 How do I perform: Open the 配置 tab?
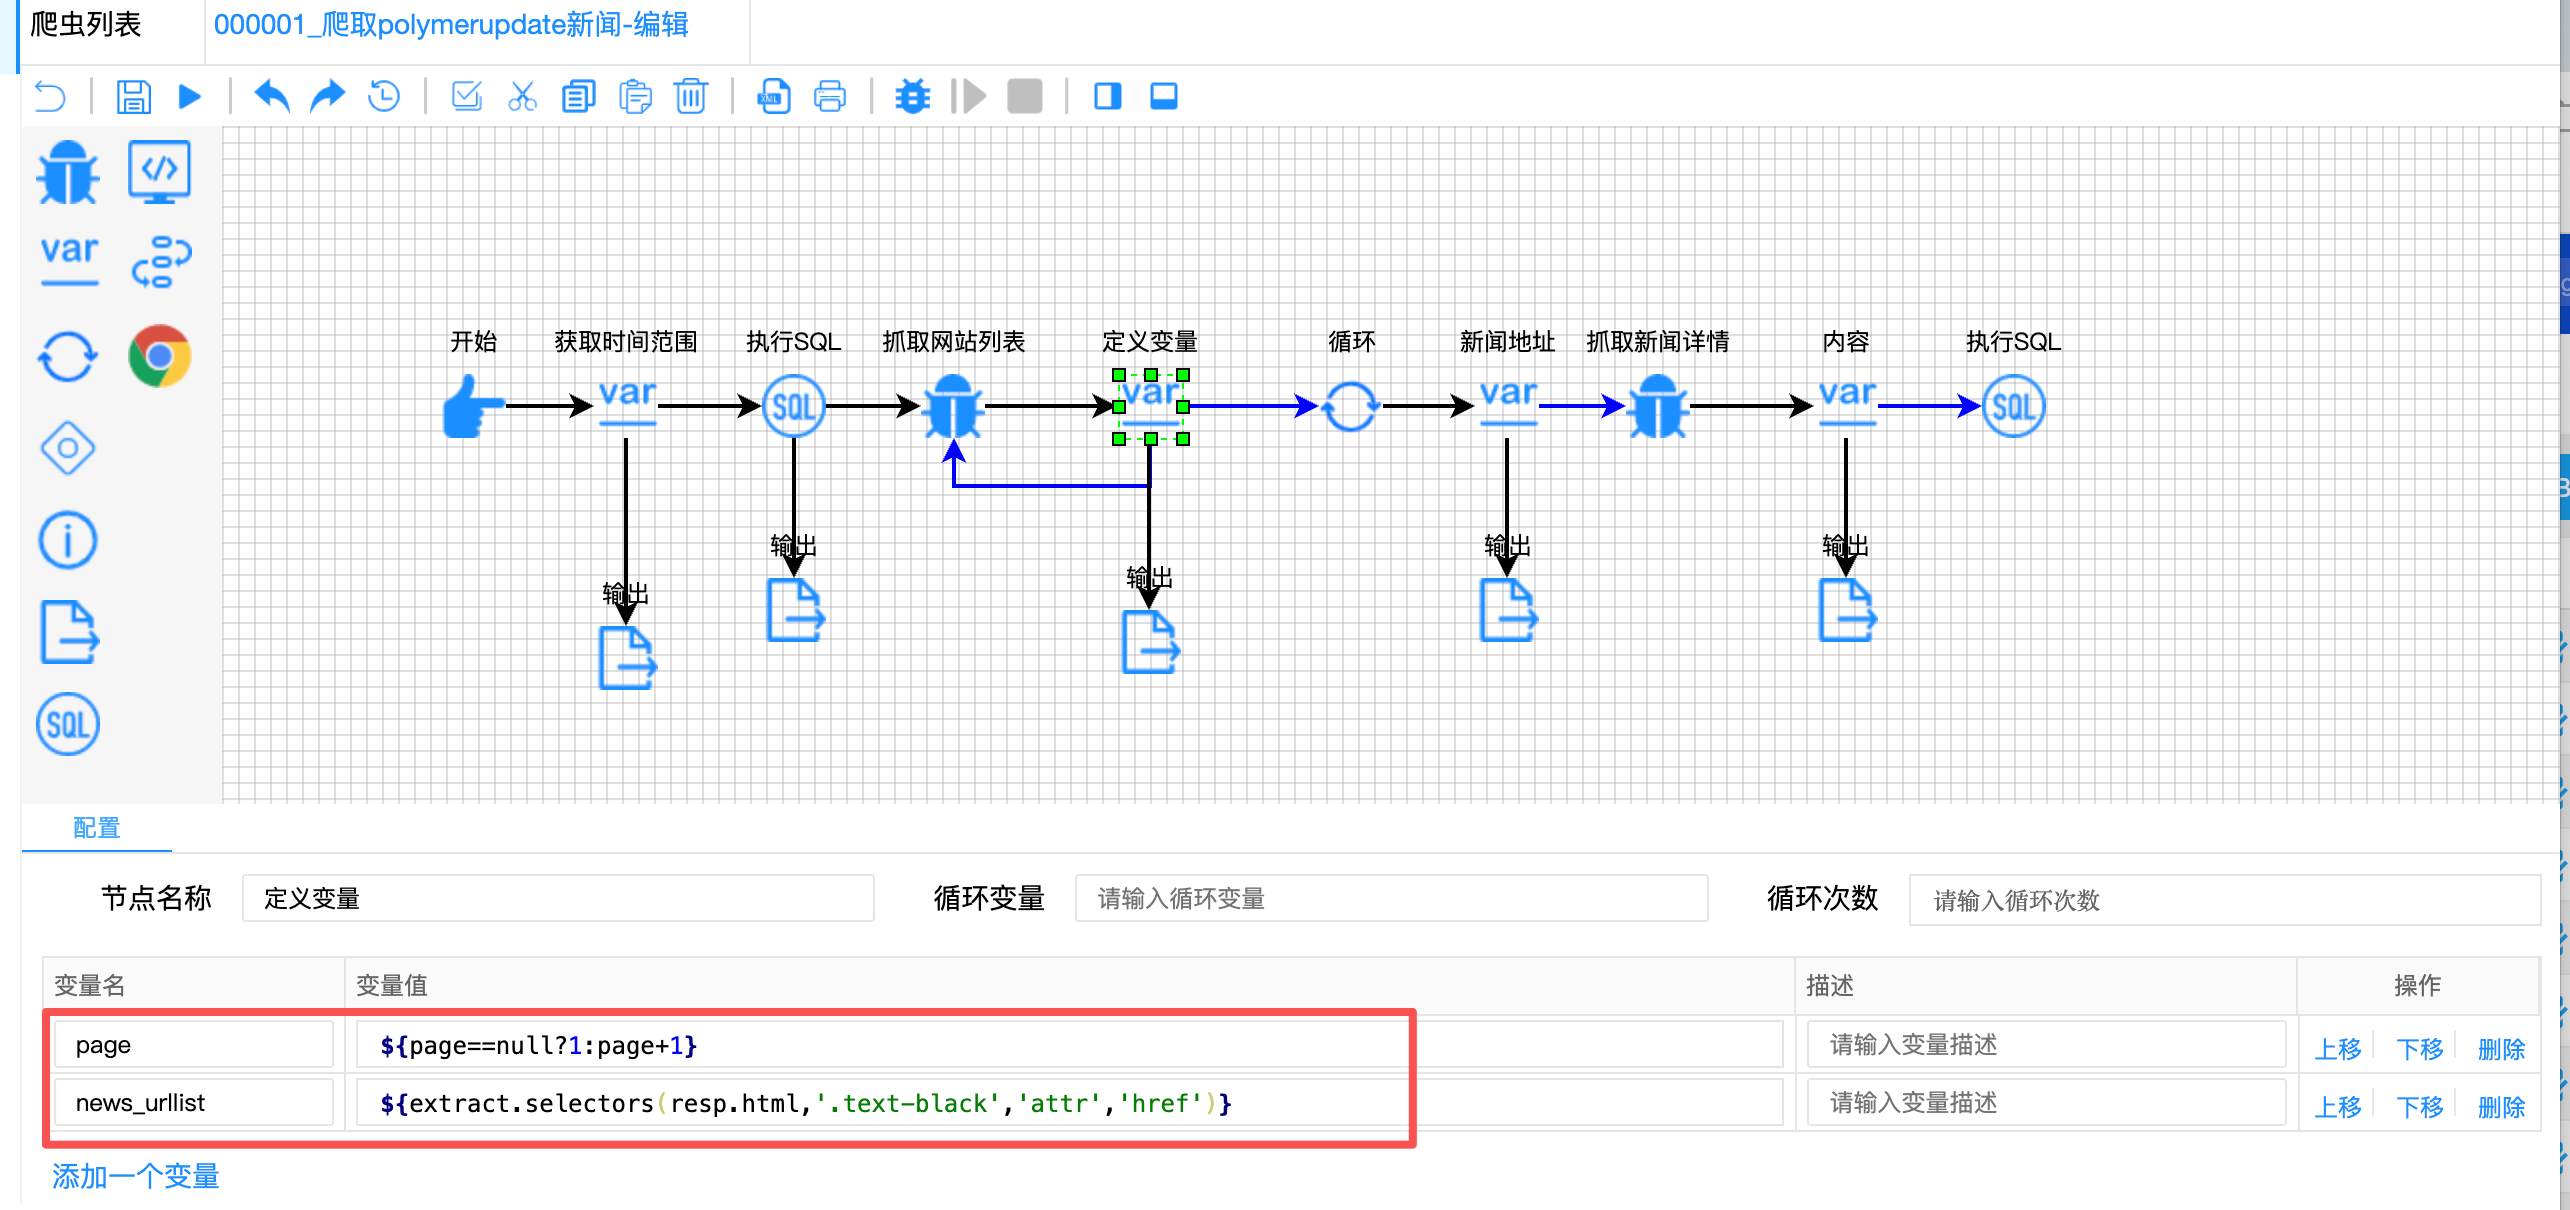pos(96,828)
